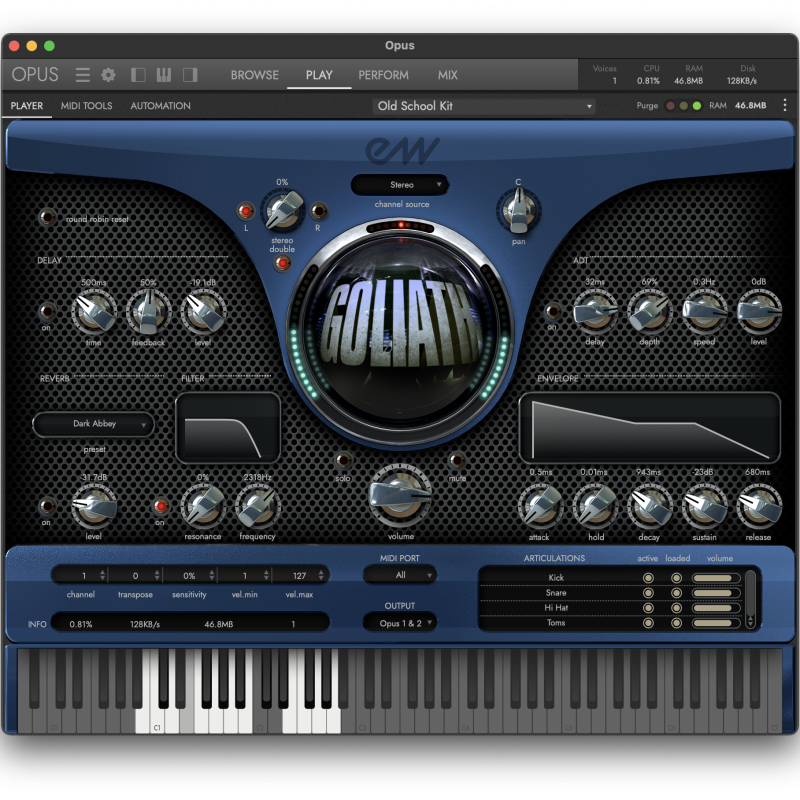Click the envelope decay knob

click(x=649, y=507)
